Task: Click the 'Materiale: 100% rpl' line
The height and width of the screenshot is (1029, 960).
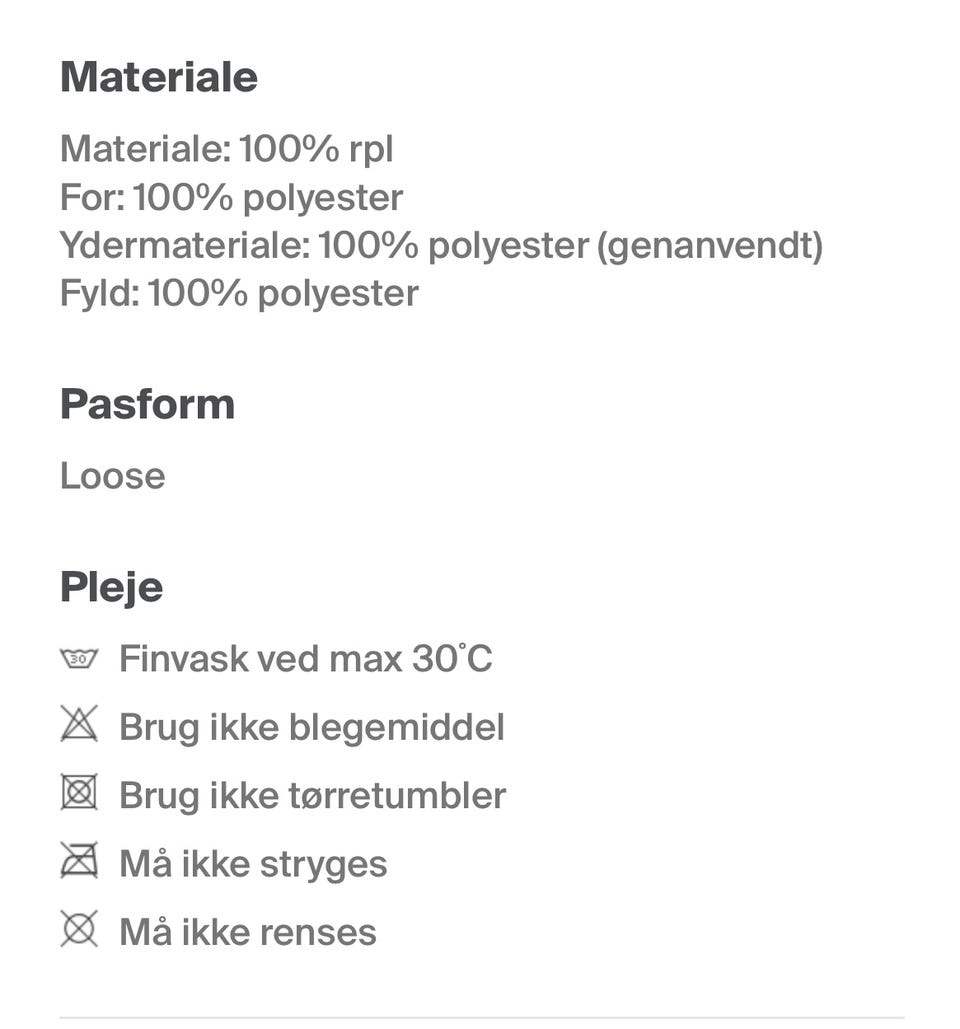Action: 227,149
